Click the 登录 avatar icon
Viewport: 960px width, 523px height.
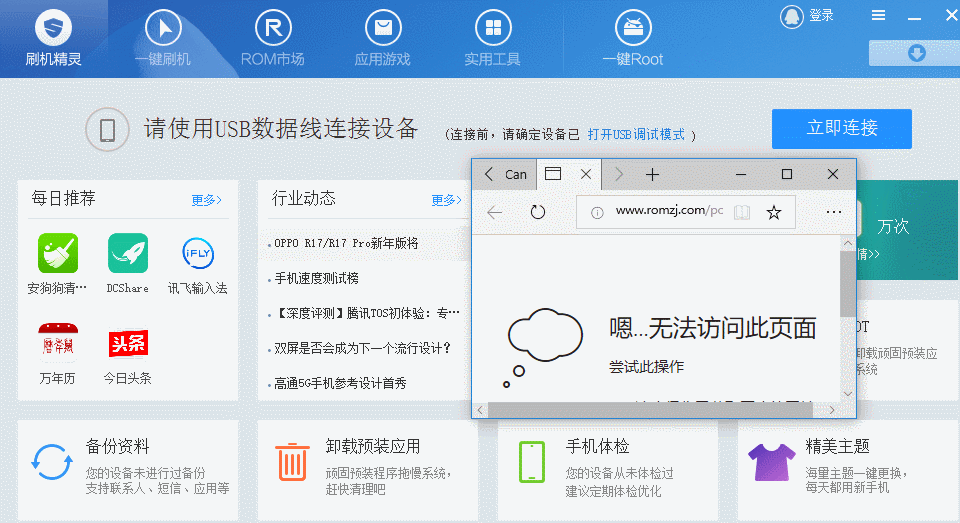pos(791,17)
